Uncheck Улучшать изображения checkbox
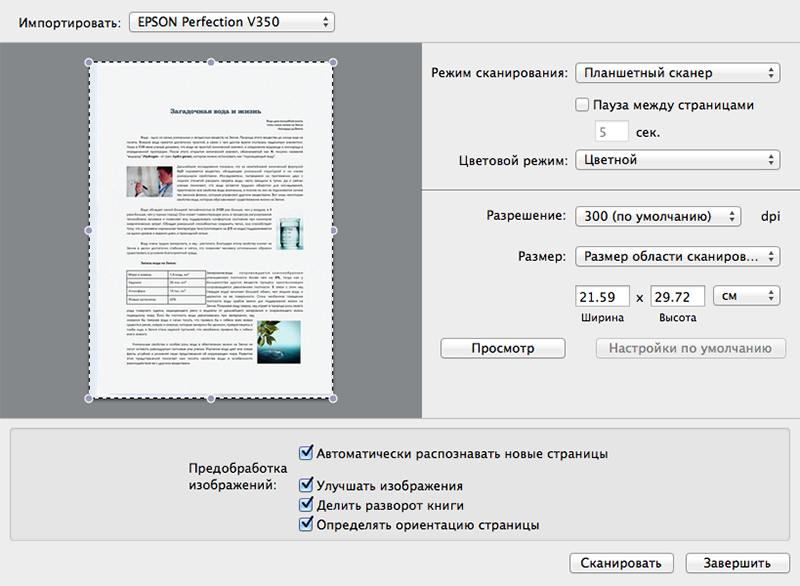The width and height of the screenshot is (800, 586). point(306,486)
